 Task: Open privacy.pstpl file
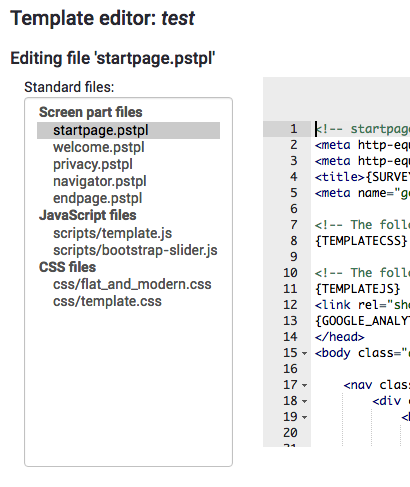point(93,164)
